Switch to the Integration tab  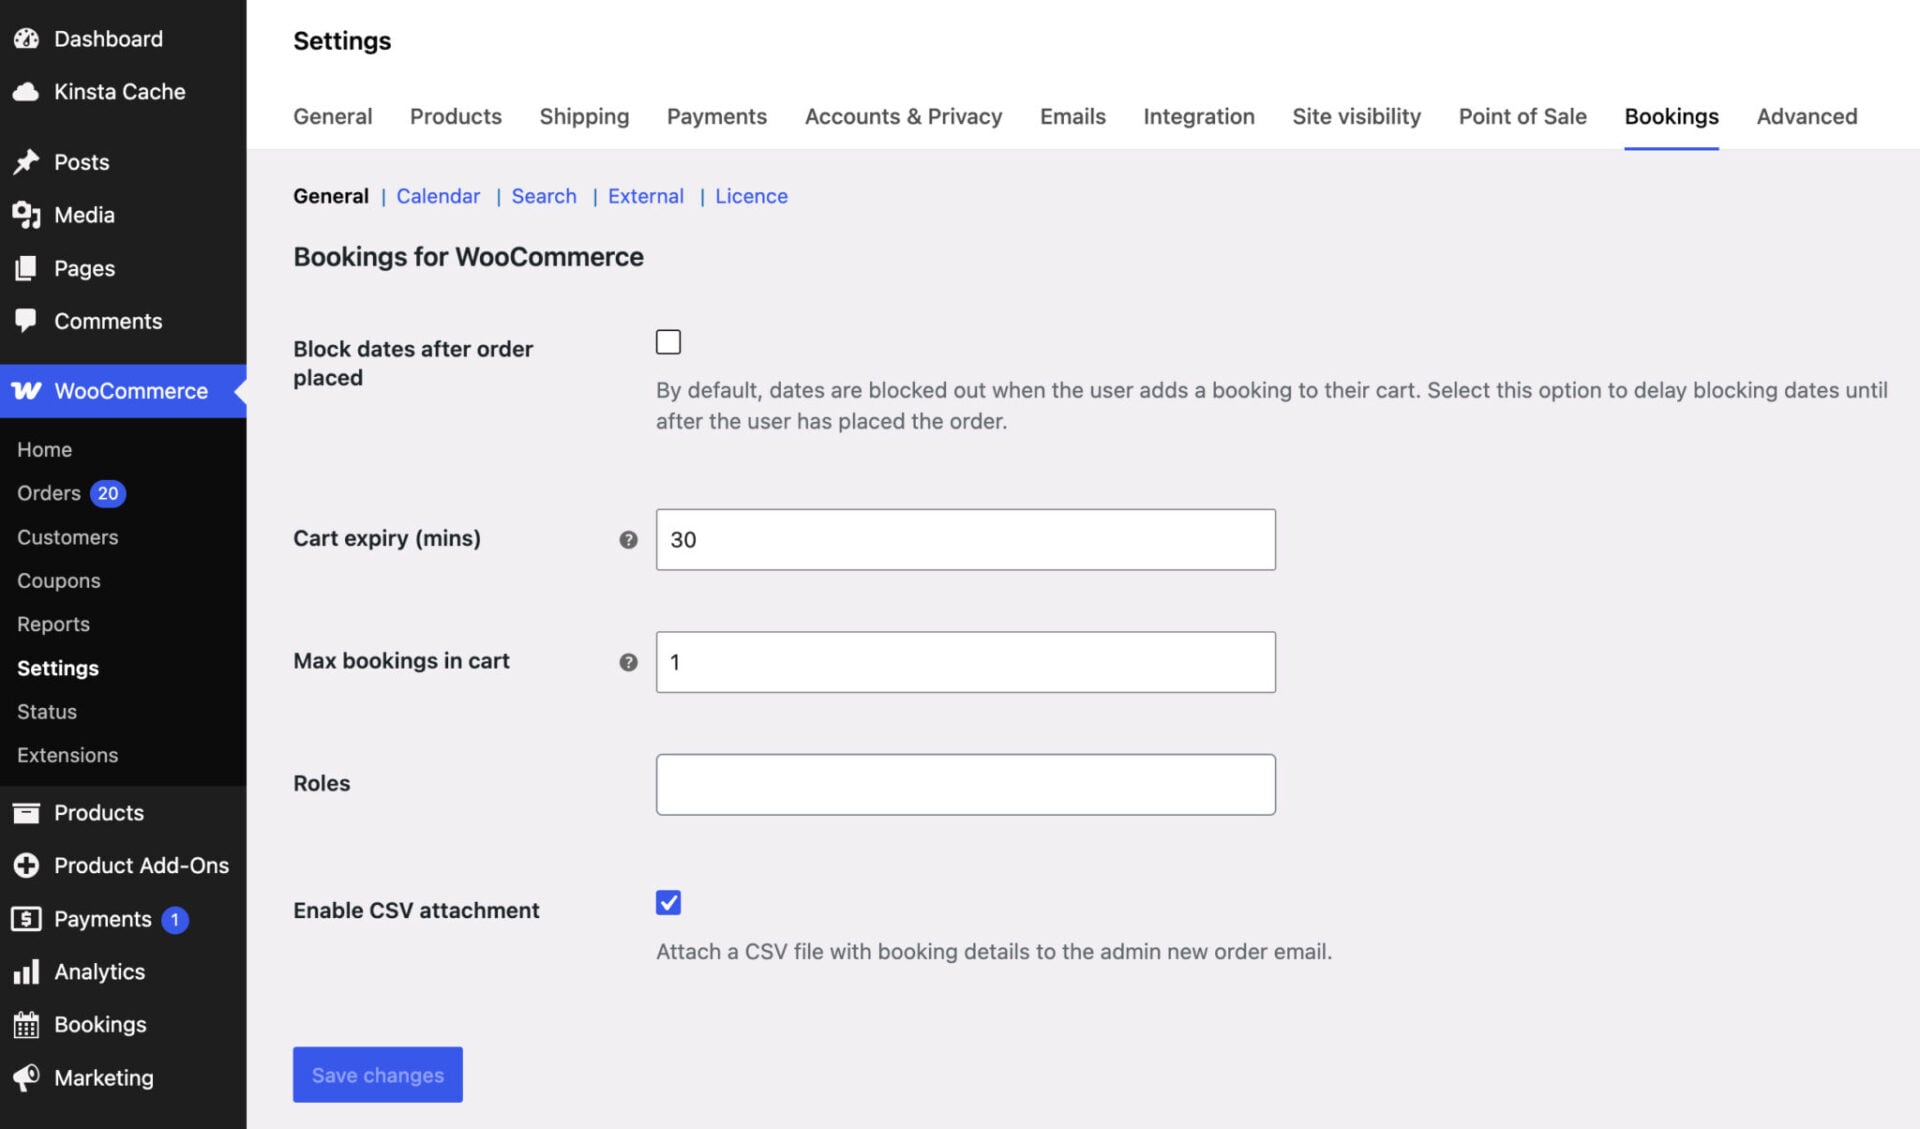tap(1199, 116)
